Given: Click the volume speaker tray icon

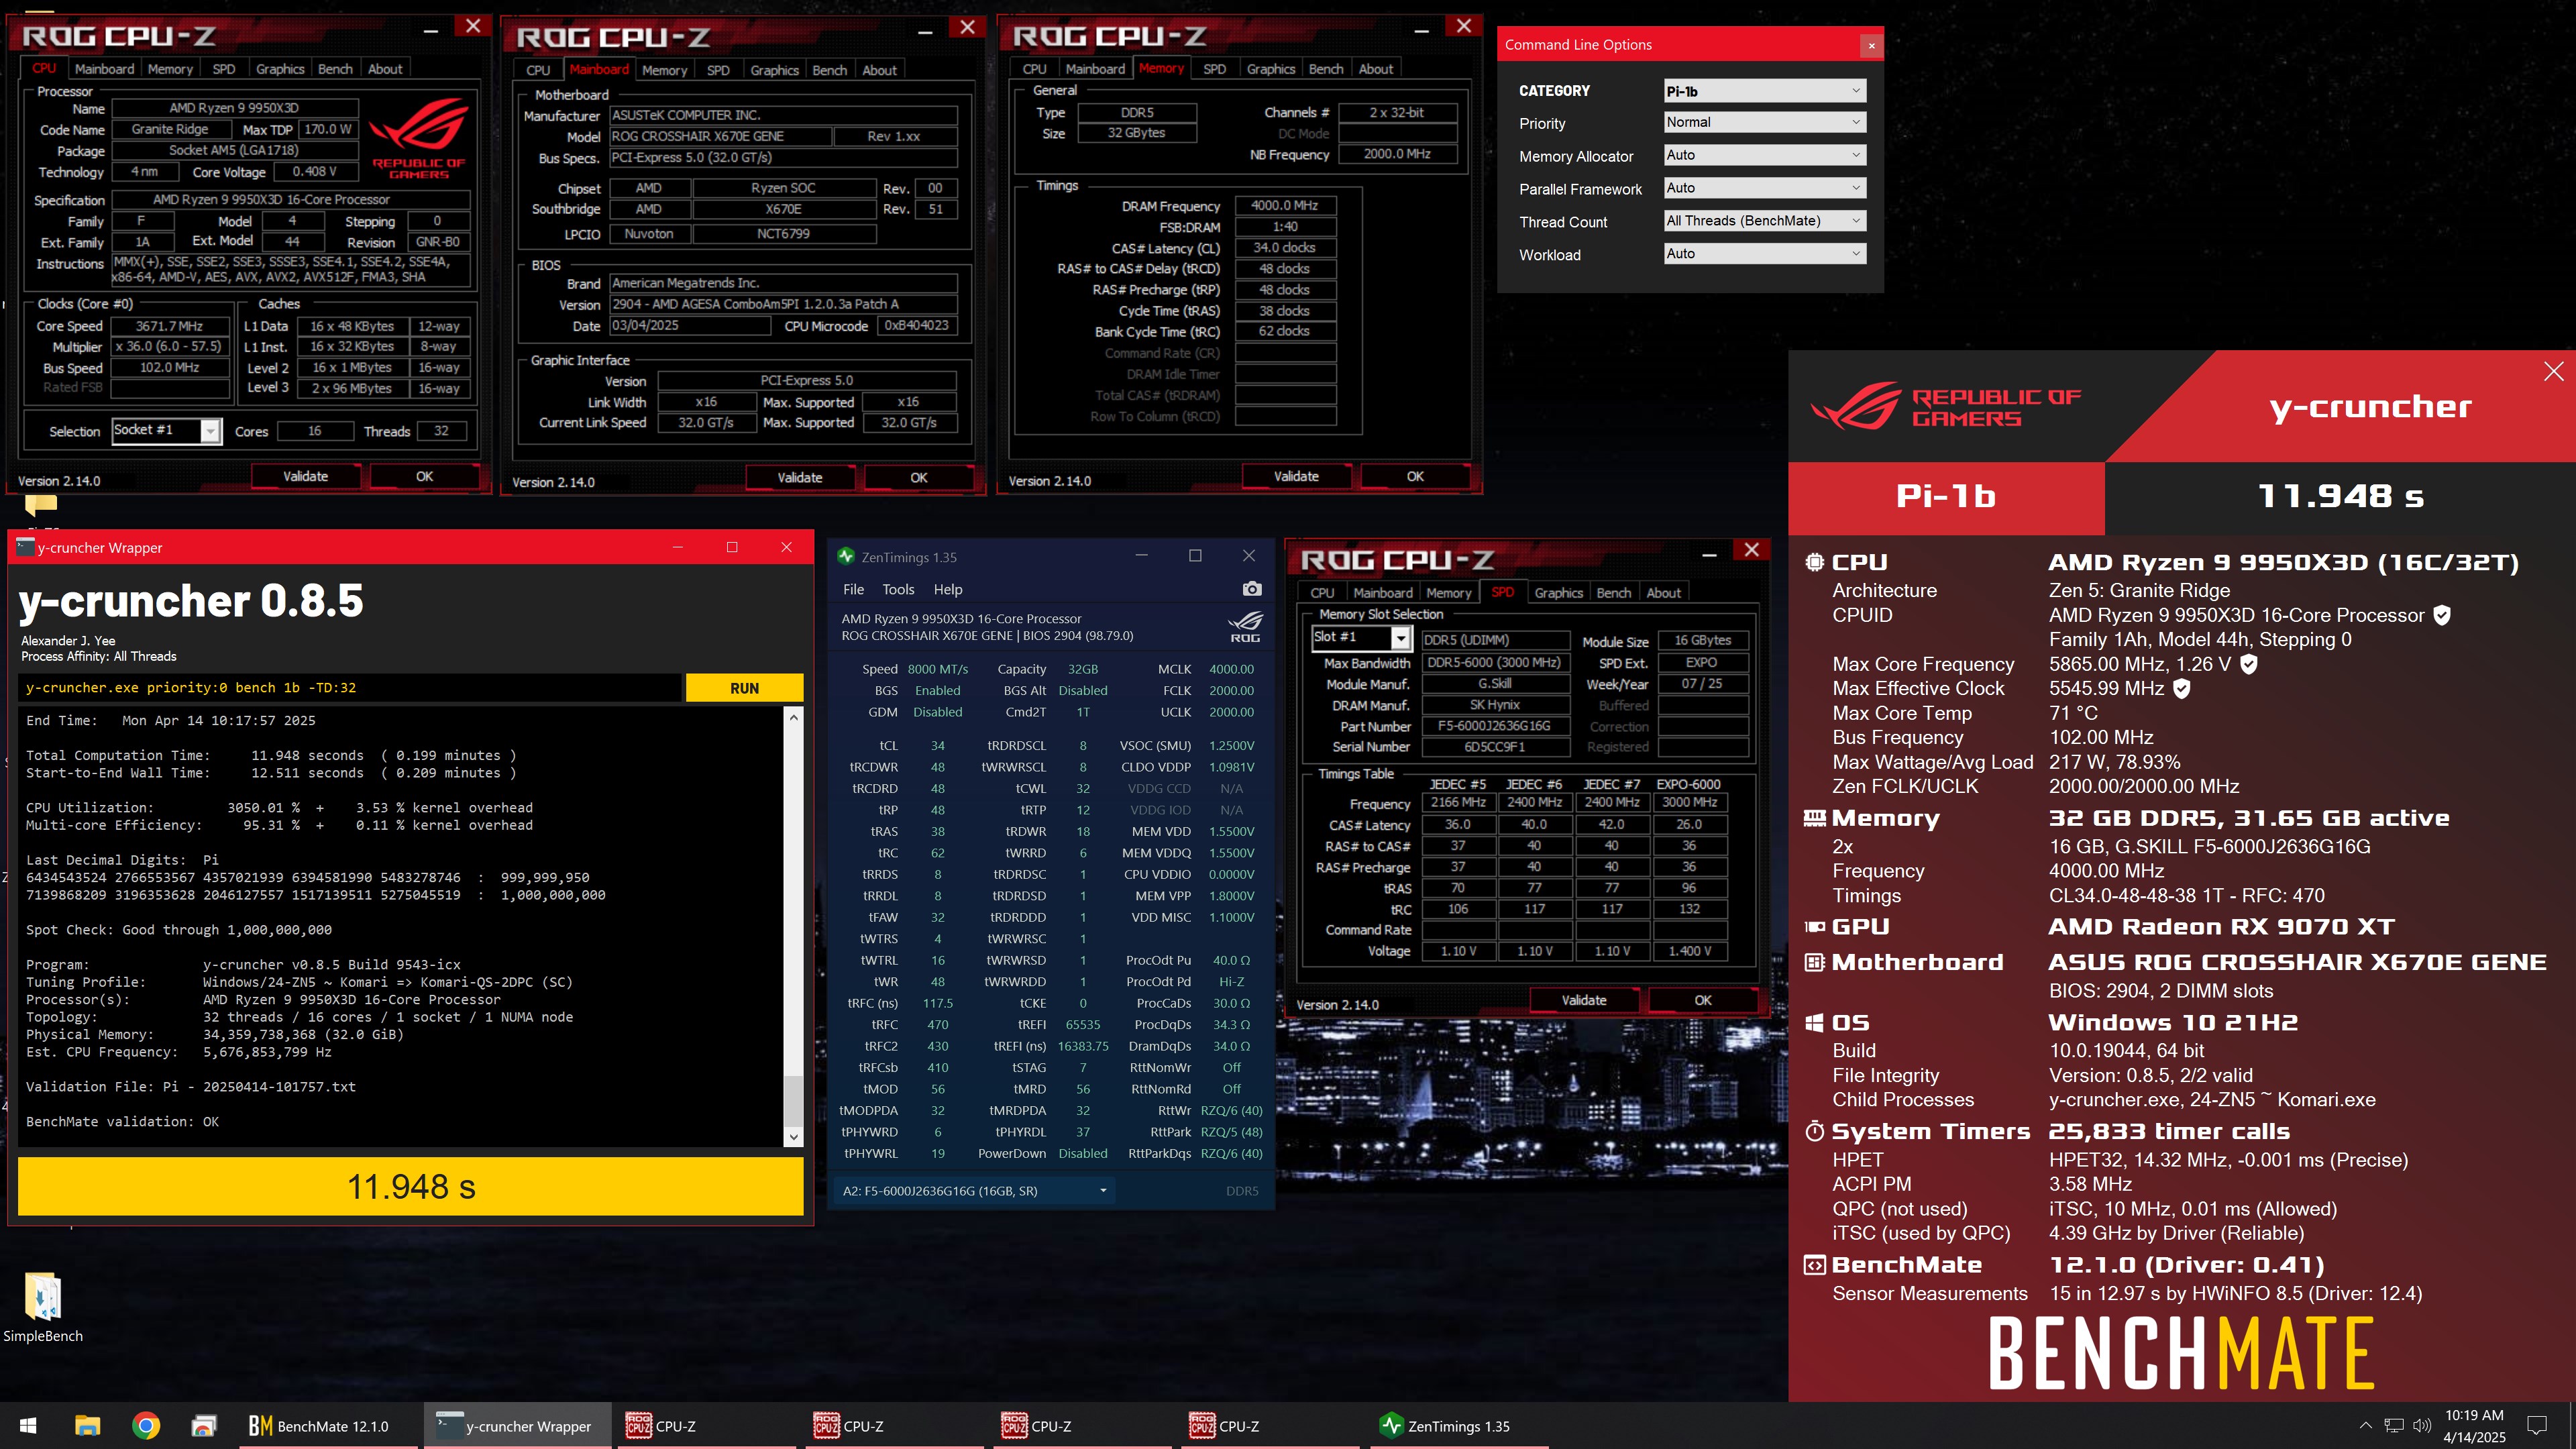Looking at the screenshot, I should [2422, 1426].
